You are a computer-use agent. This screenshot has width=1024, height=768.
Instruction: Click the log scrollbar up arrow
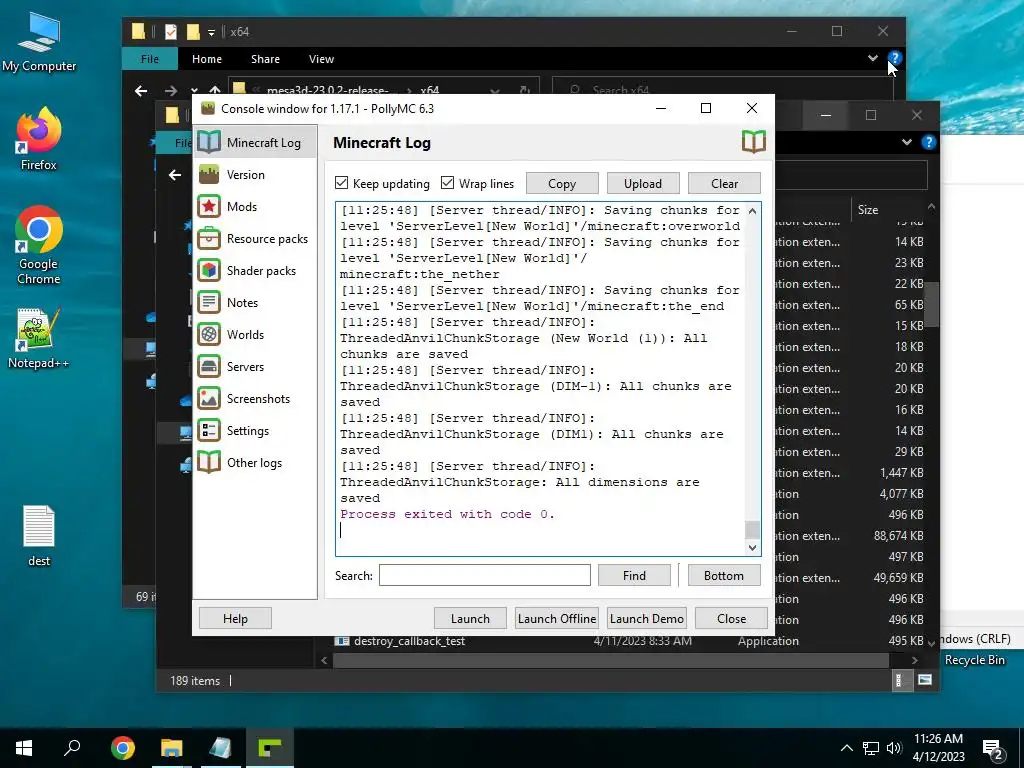752,211
